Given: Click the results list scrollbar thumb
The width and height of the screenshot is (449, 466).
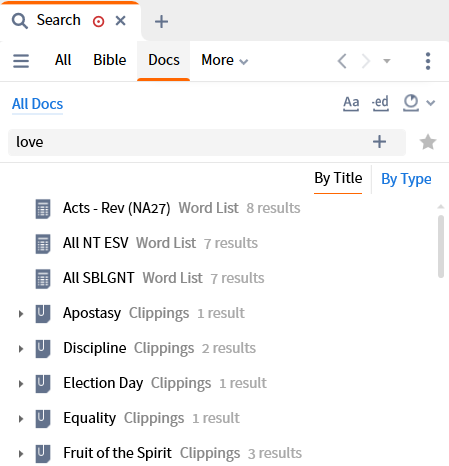Looking at the screenshot, I should pyautogui.click(x=441, y=246).
